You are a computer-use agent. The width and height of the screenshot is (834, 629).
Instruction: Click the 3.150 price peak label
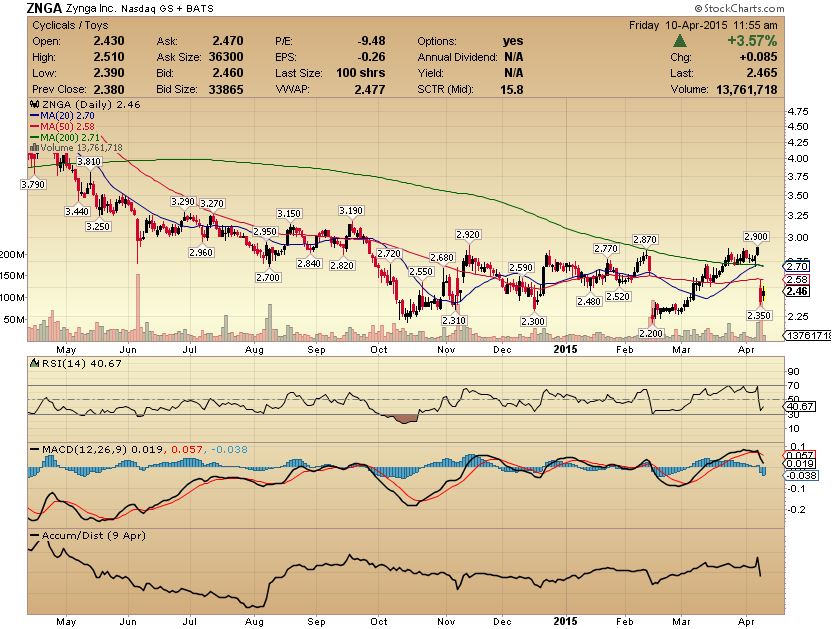click(289, 214)
